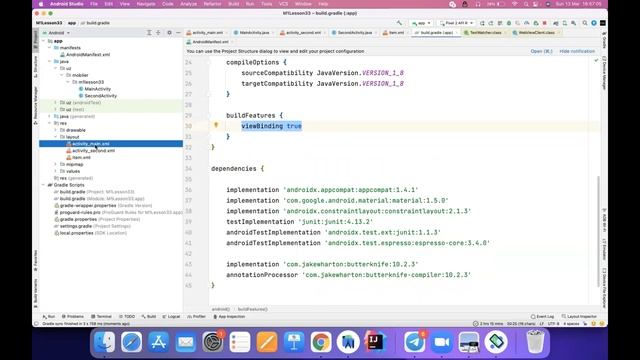Click the red Stop button in toolbar
The height and width of the screenshot is (360, 640).
click(x=544, y=23)
